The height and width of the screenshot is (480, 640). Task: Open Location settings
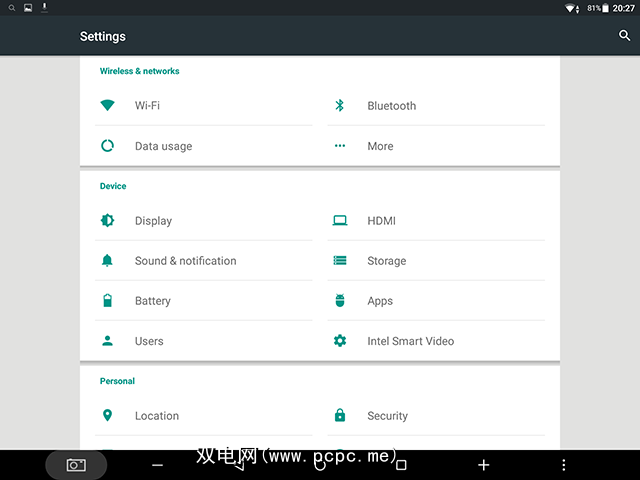204,416
